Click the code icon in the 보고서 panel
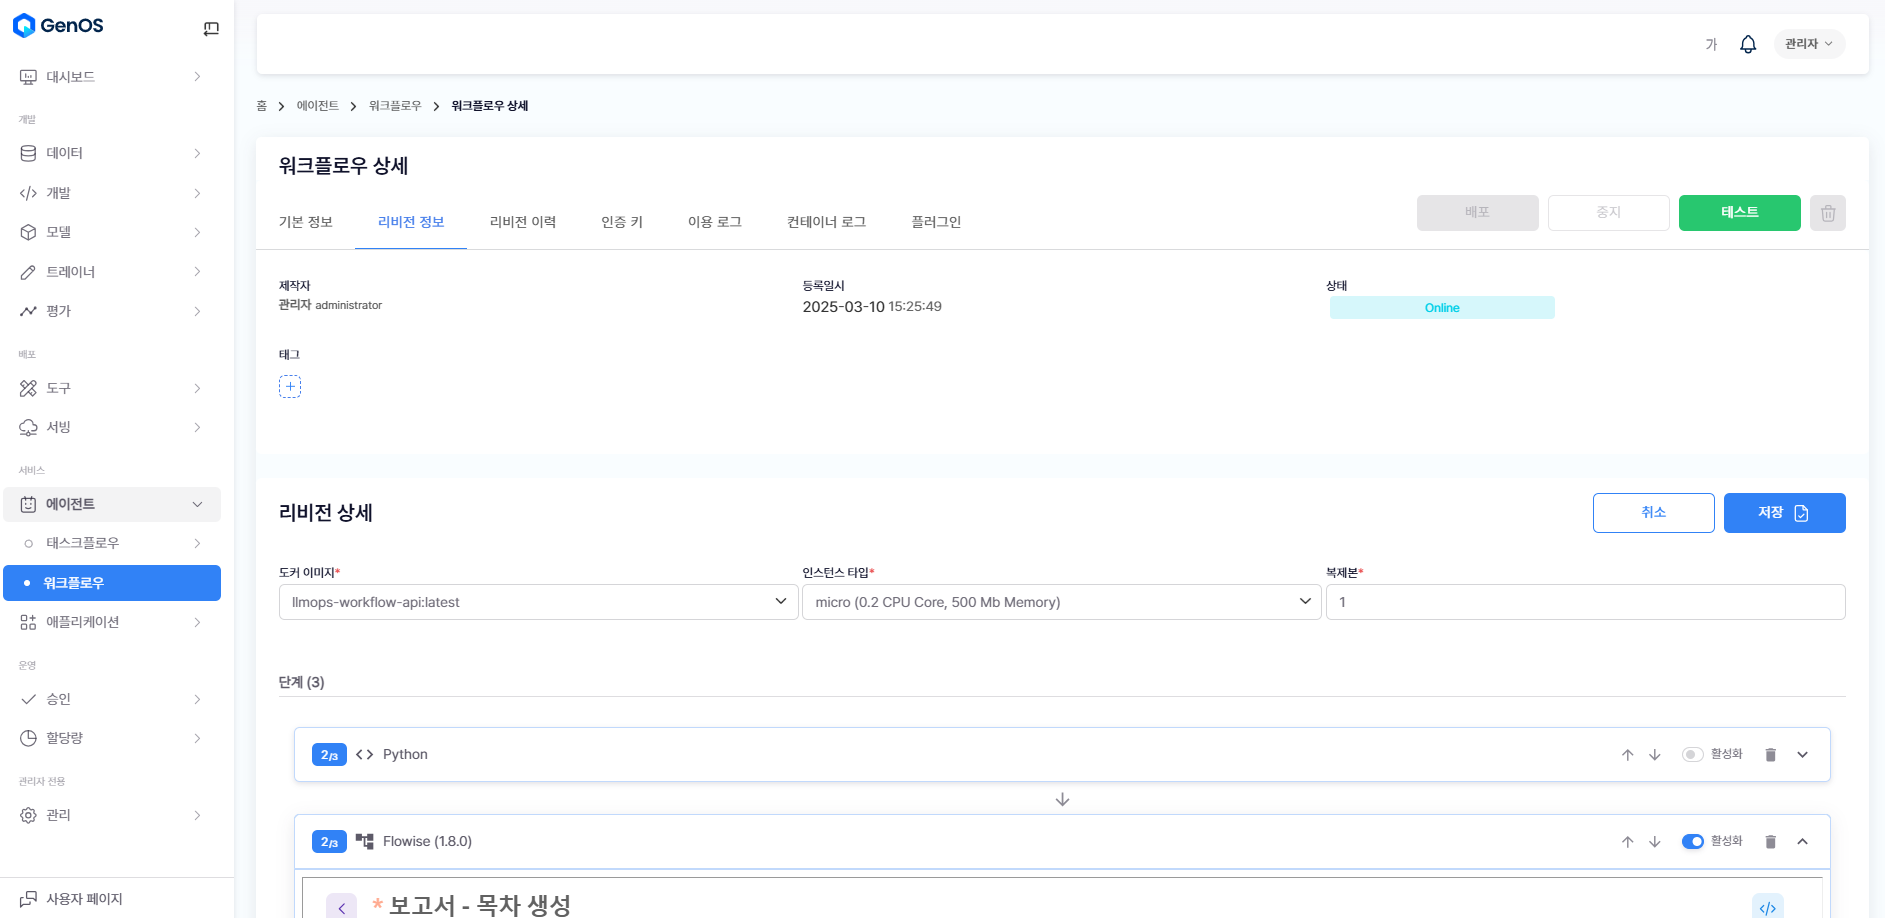The height and width of the screenshot is (918, 1885). coord(1767,907)
